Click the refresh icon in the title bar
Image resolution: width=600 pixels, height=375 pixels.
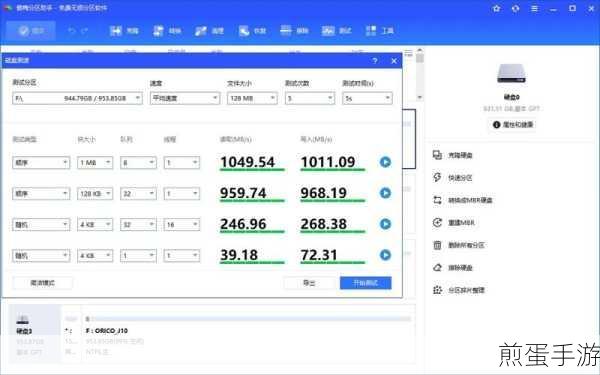point(515,8)
